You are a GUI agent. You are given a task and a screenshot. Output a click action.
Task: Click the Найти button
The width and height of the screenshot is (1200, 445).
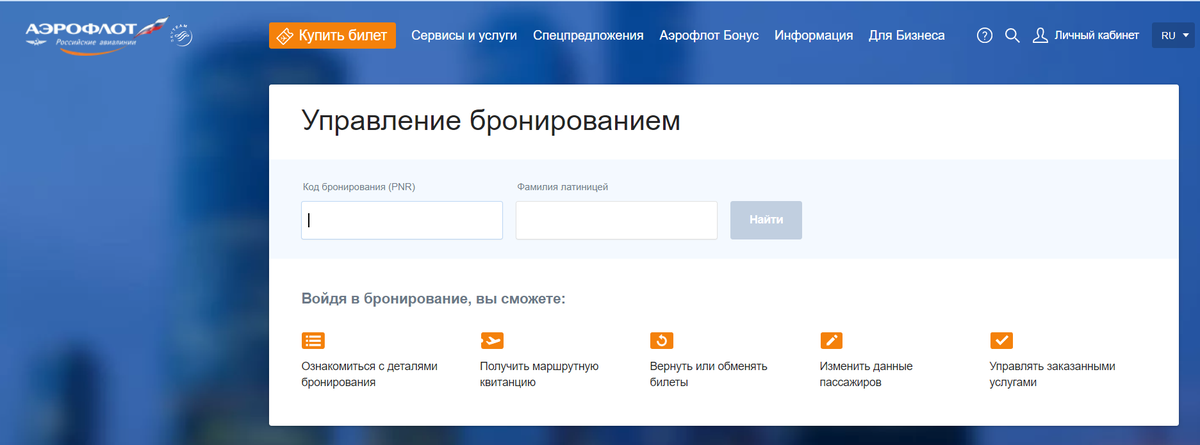point(766,220)
